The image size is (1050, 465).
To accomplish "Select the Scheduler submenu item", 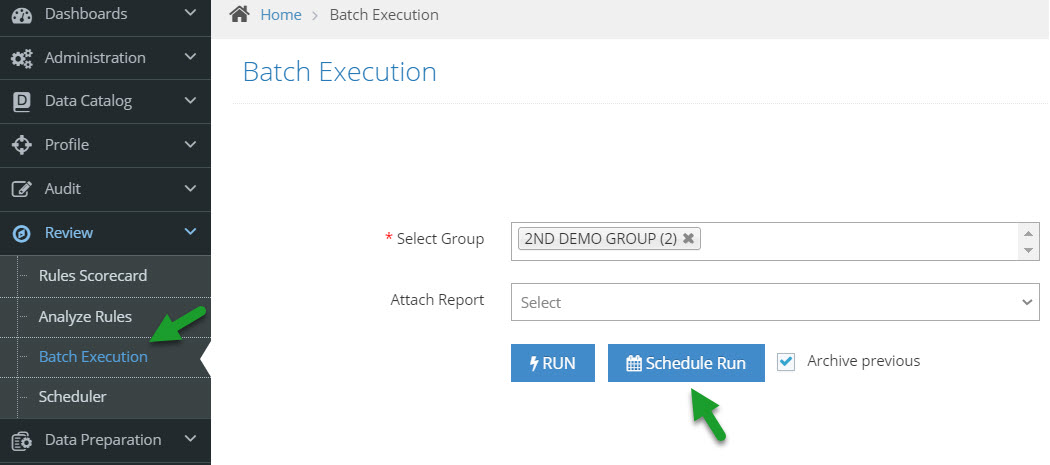I will (72, 397).
